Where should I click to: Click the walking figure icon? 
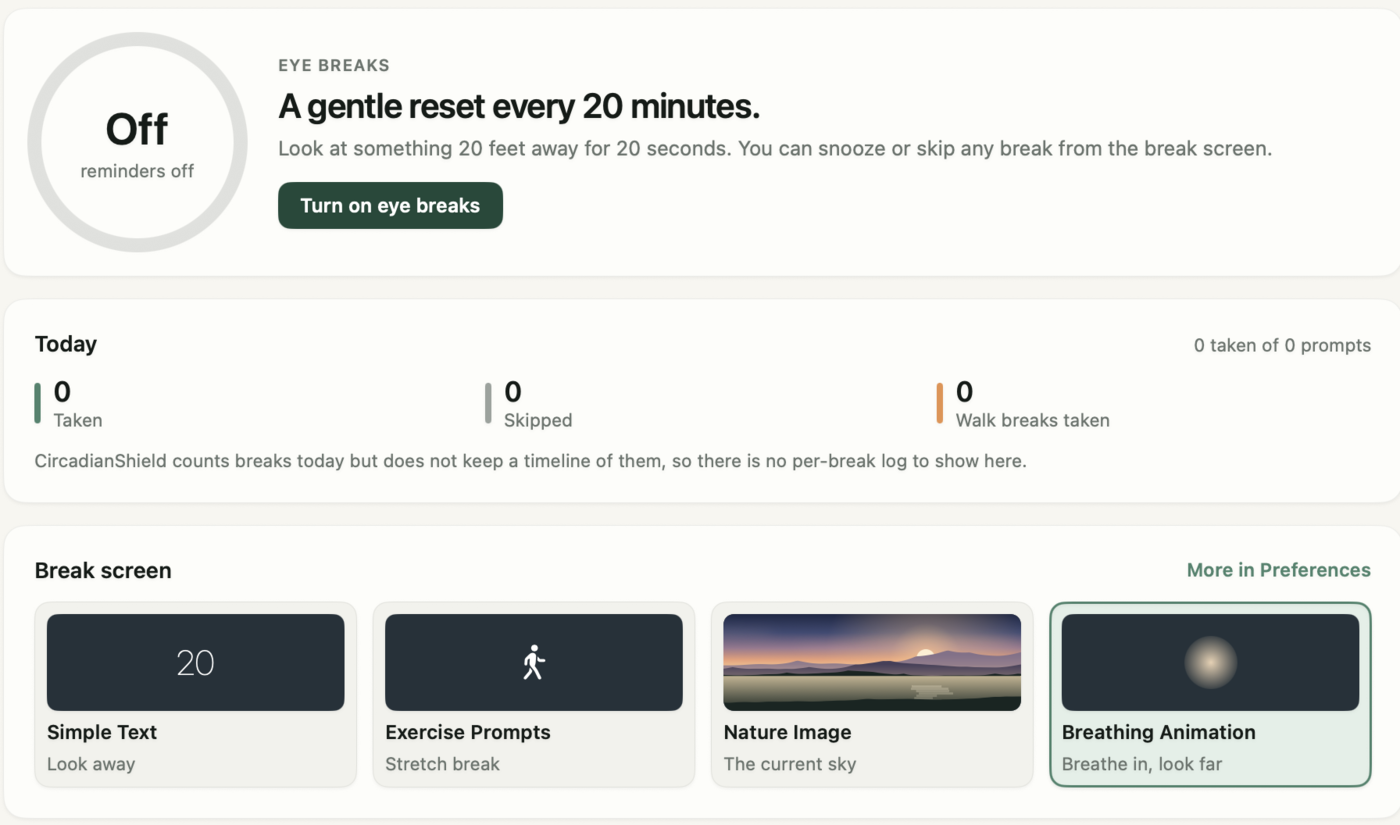coord(534,662)
